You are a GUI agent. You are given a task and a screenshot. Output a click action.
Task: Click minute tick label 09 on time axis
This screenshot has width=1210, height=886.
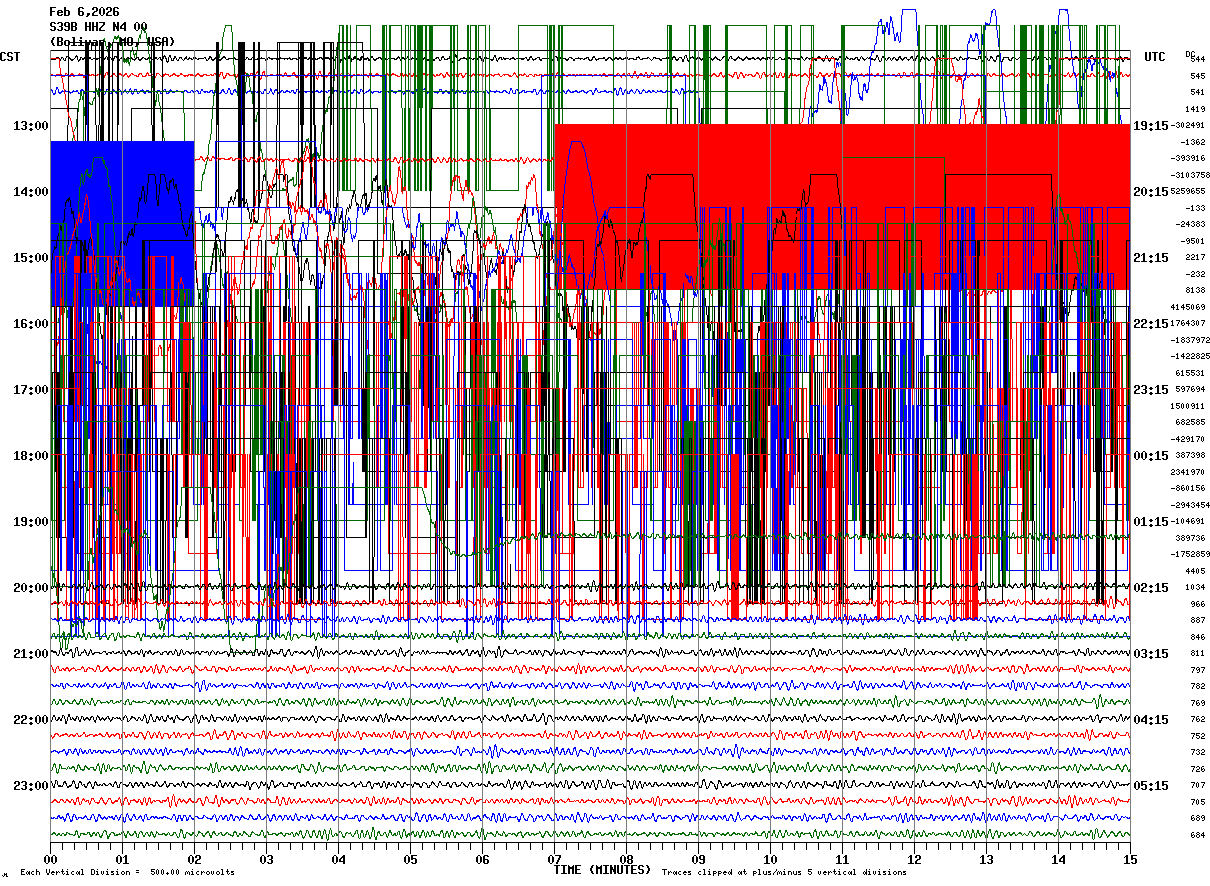[698, 859]
